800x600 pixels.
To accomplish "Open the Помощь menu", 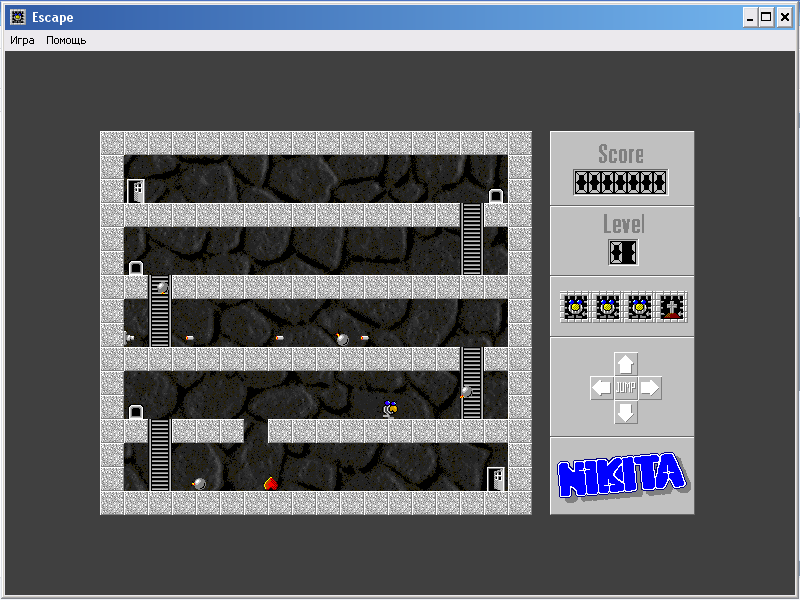I will point(66,40).
